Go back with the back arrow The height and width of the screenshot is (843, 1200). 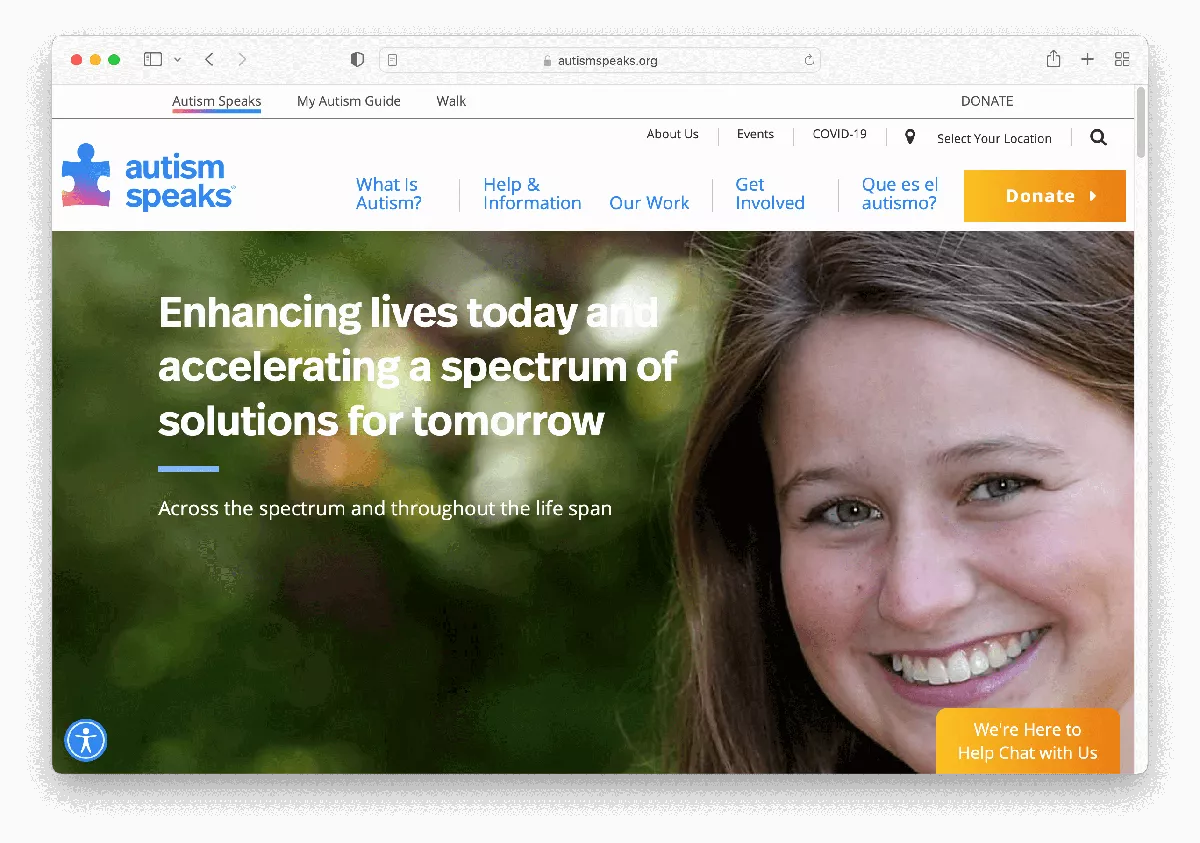pyautogui.click(x=209, y=60)
